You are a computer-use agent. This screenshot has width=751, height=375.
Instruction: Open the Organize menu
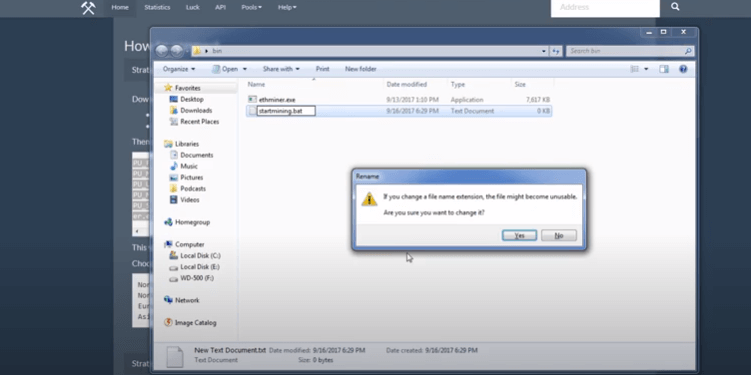click(x=179, y=69)
